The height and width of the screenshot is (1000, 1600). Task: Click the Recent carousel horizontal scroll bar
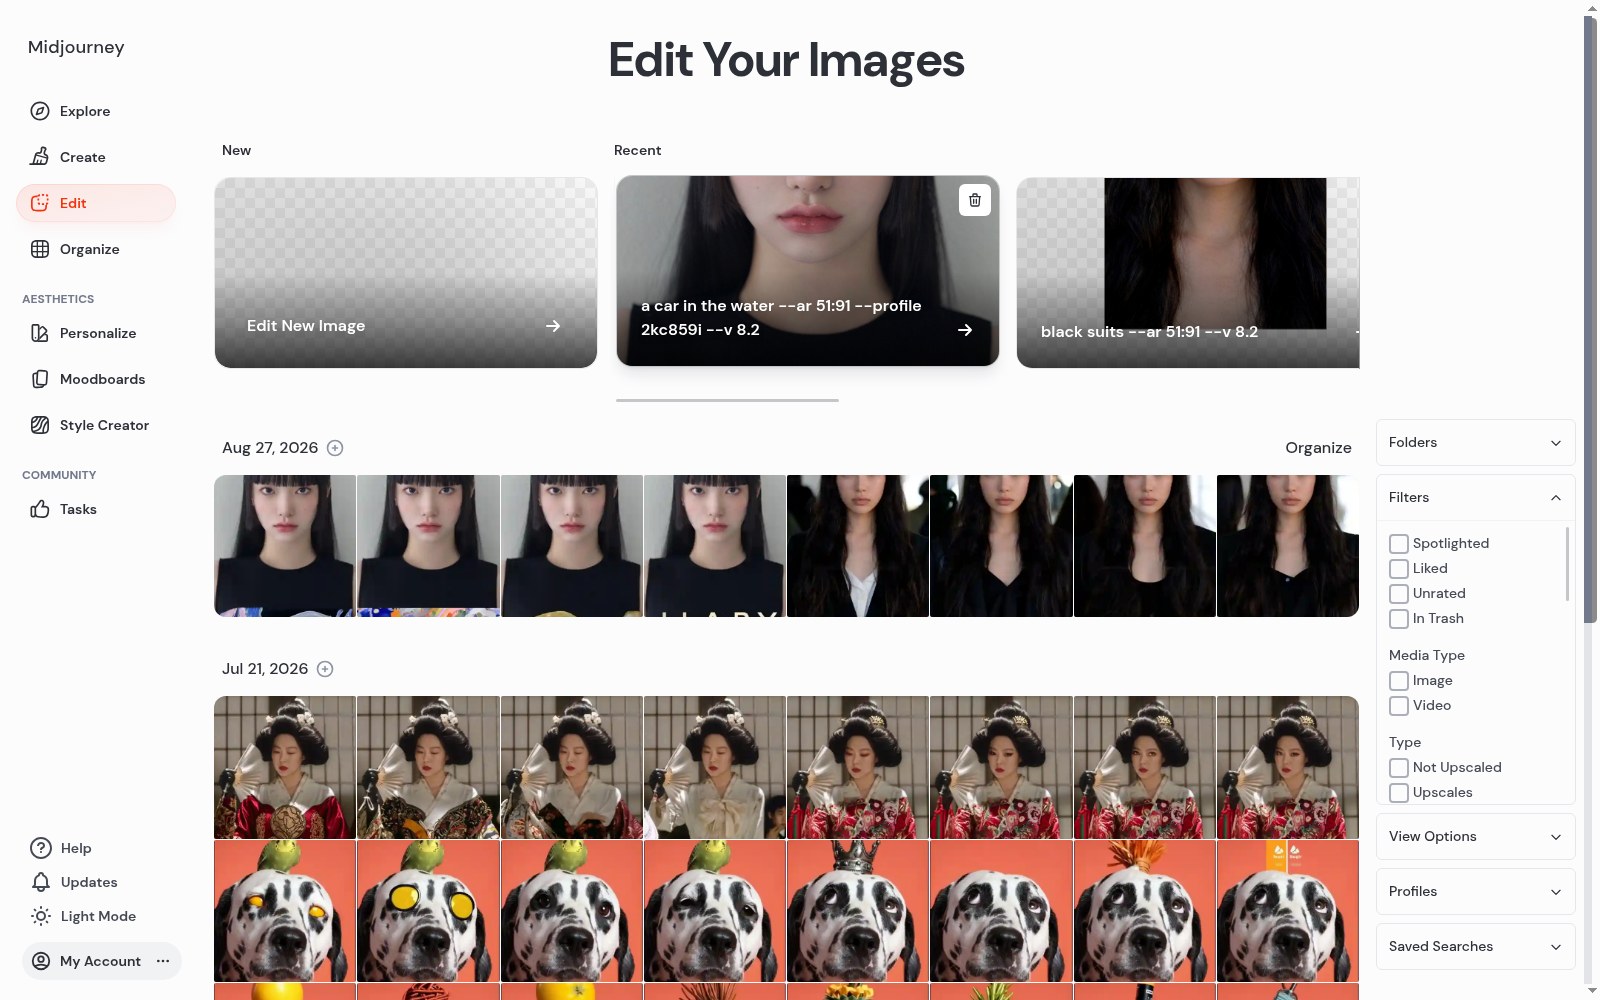[x=727, y=400]
